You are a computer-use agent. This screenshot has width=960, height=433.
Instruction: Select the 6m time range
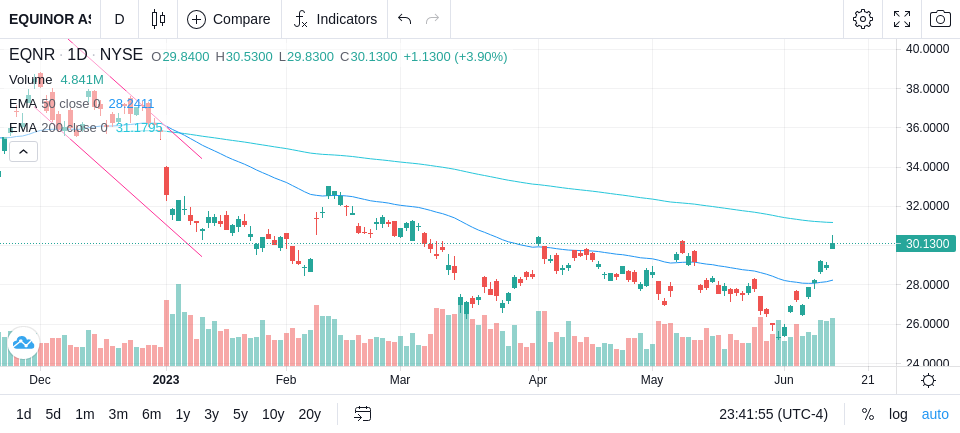pos(151,415)
